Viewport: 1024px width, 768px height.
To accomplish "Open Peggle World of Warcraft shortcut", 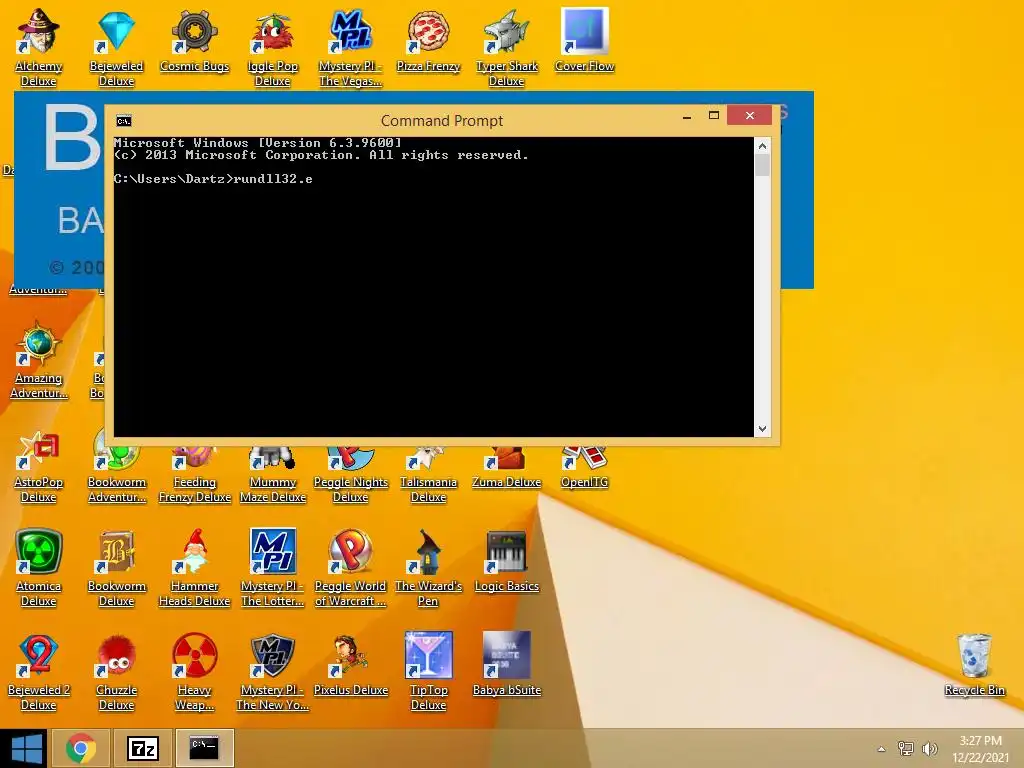I will pyautogui.click(x=350, y=567).
